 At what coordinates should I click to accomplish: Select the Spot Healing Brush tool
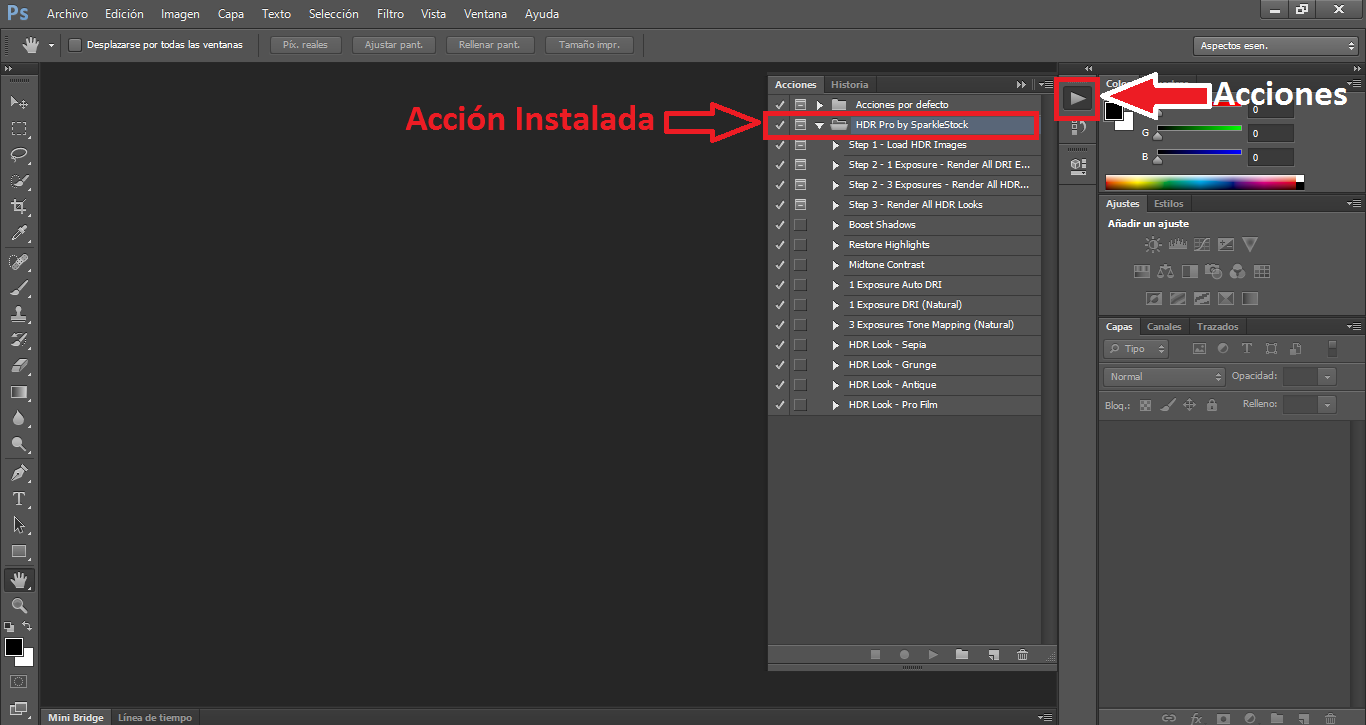click(19, 262)
